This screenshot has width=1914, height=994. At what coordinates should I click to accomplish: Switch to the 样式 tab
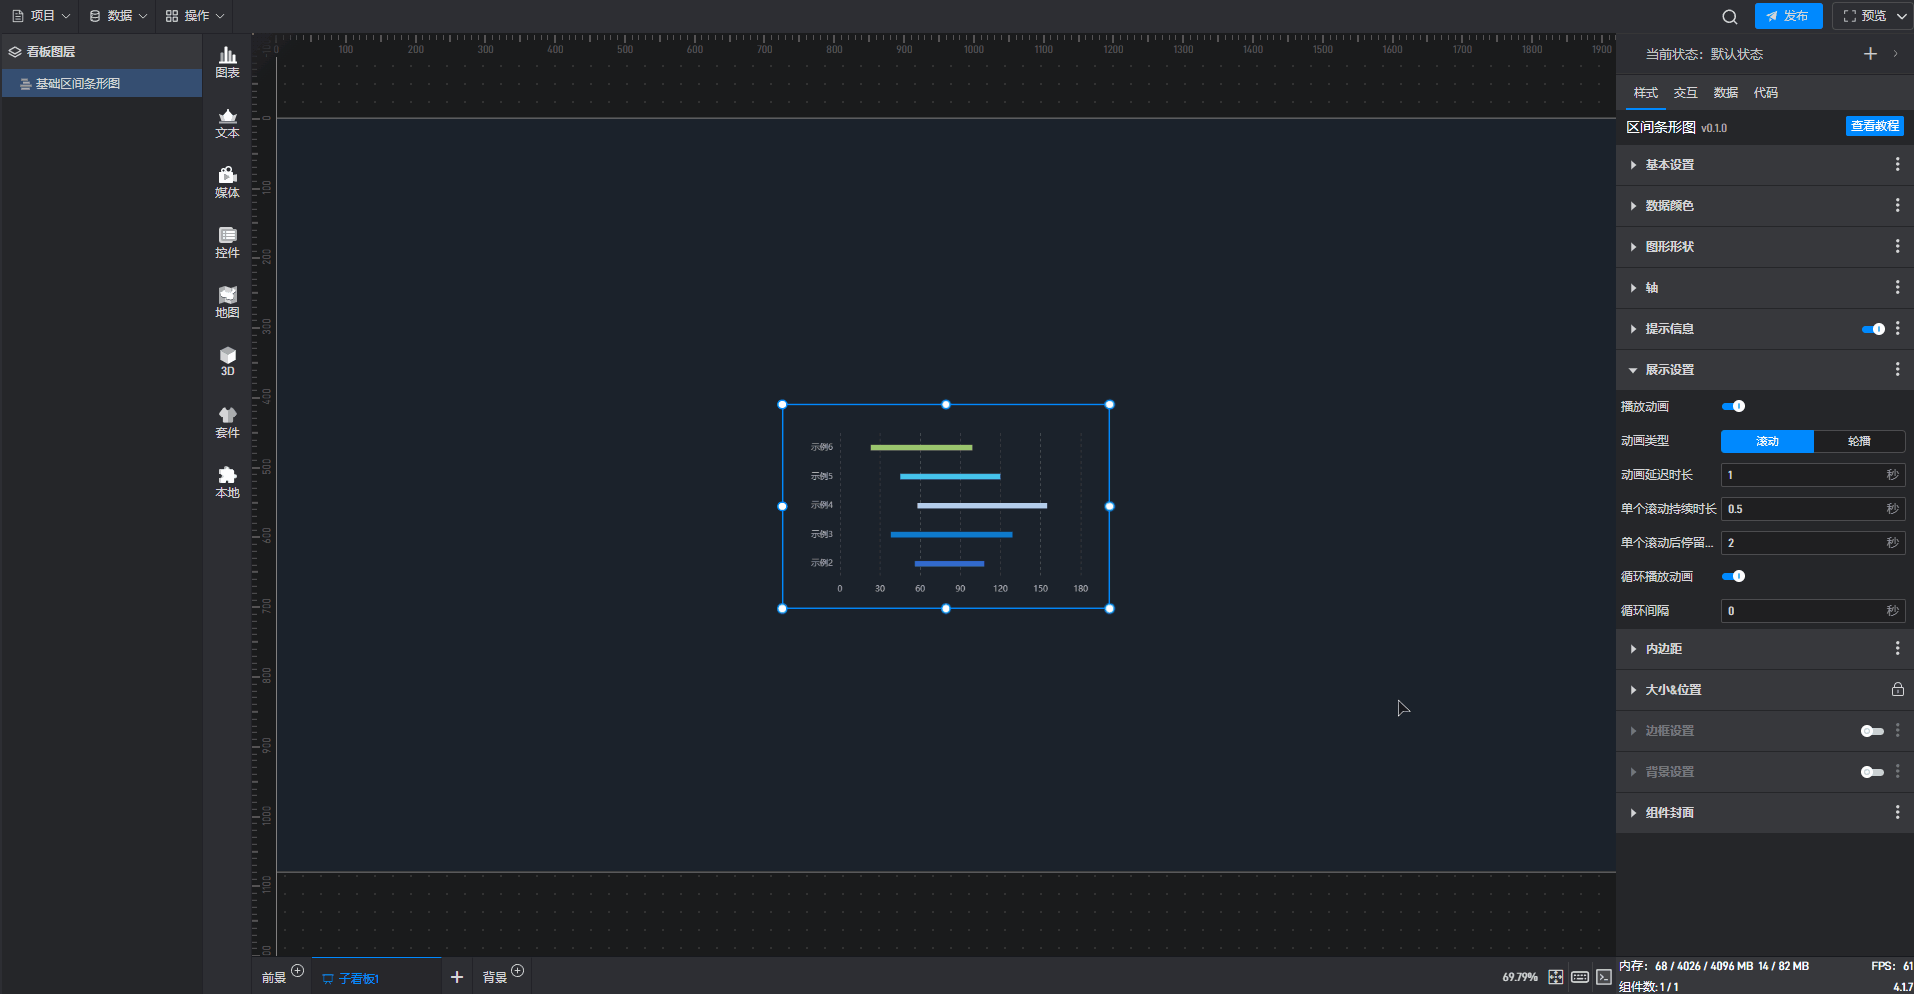click(1645, 93)
